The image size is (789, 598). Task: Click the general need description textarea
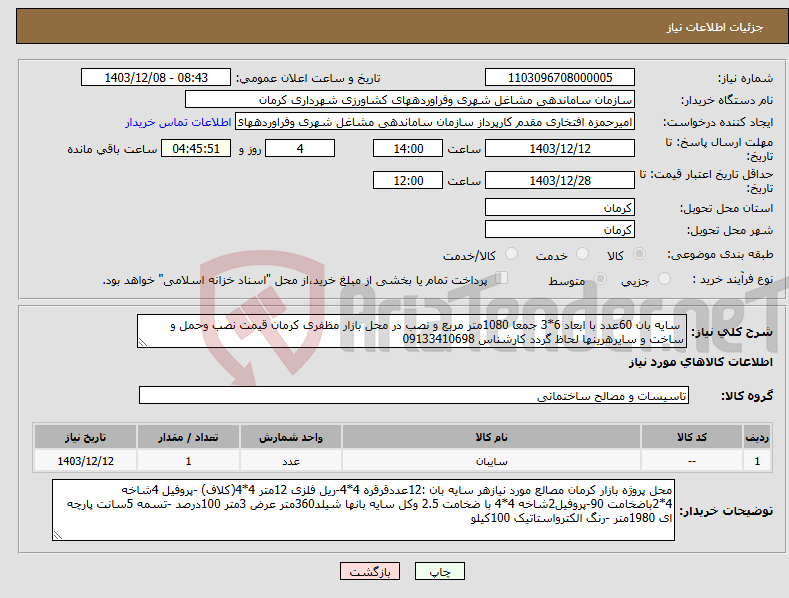[x=412, y=331]
